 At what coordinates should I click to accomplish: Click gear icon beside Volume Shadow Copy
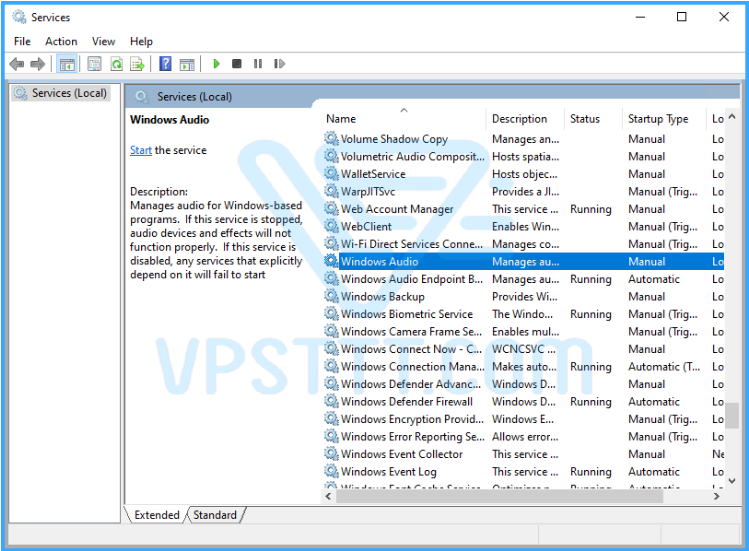point(331,139)
